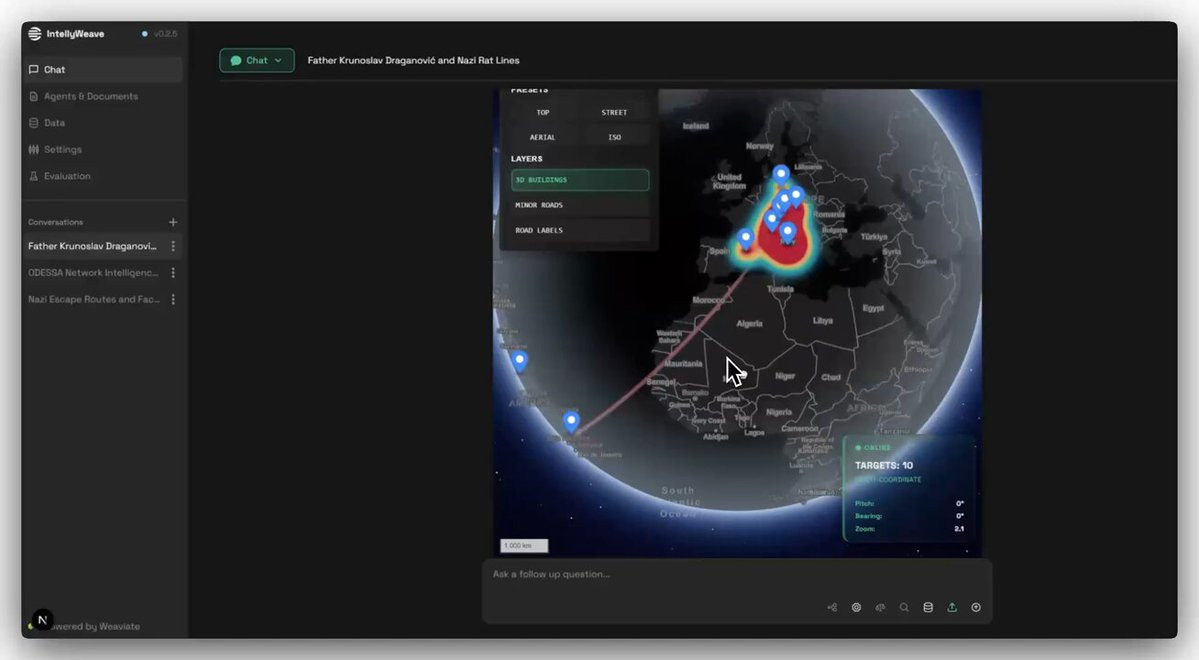Open the Evaluation section
The image size is (1199, 660).
point(102,176)
